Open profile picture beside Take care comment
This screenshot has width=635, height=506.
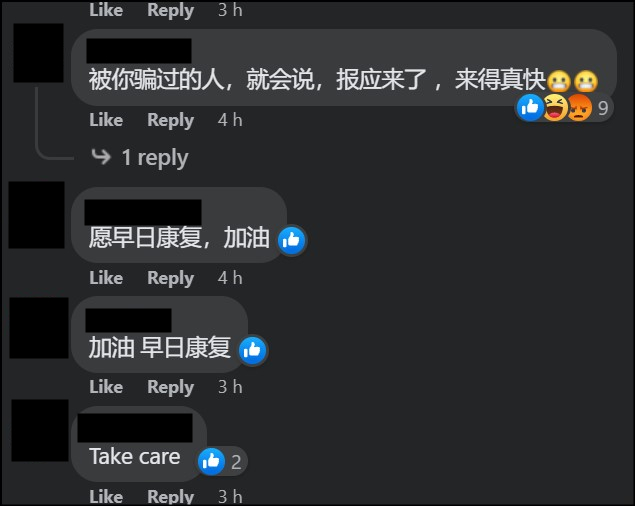tap(40, 430)
